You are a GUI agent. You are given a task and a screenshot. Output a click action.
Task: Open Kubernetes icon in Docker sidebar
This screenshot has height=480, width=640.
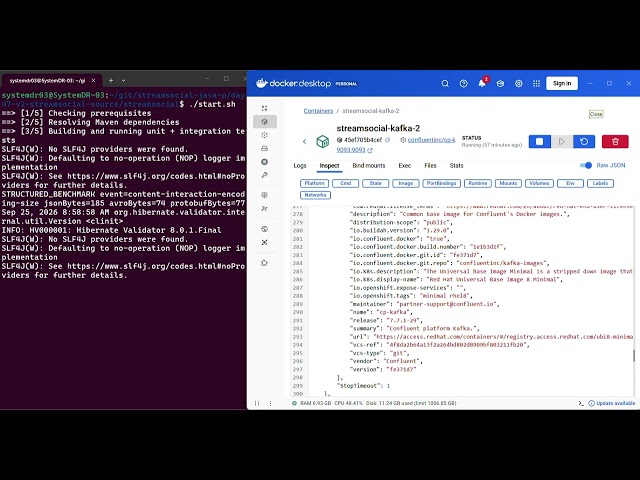pyautogui.click(x=264, y=162)
